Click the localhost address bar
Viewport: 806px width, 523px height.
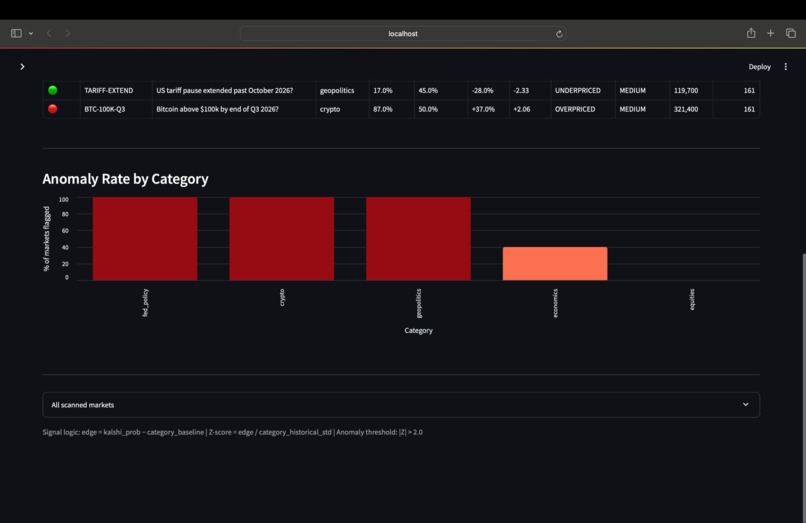[x=402, y=33]
